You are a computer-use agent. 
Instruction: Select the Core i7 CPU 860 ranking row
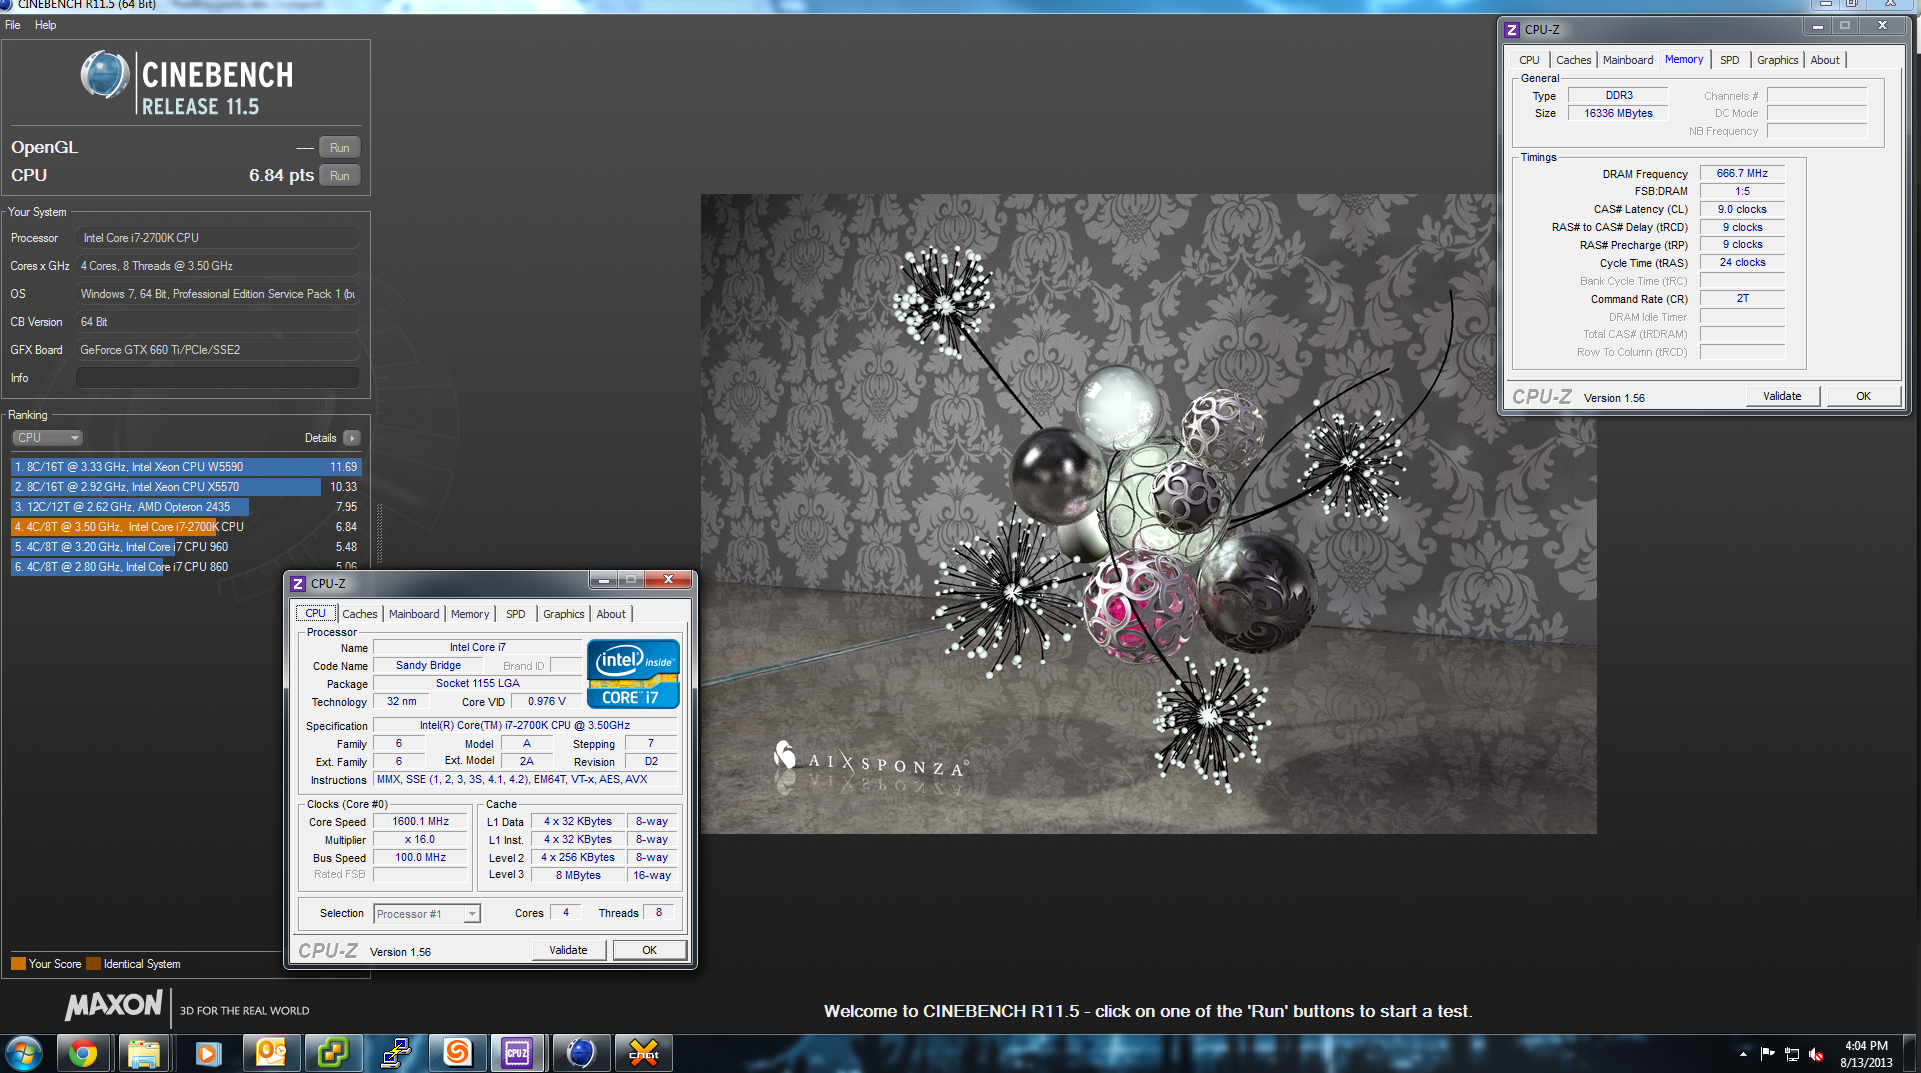pyautogui.click(x=186, y=567)
